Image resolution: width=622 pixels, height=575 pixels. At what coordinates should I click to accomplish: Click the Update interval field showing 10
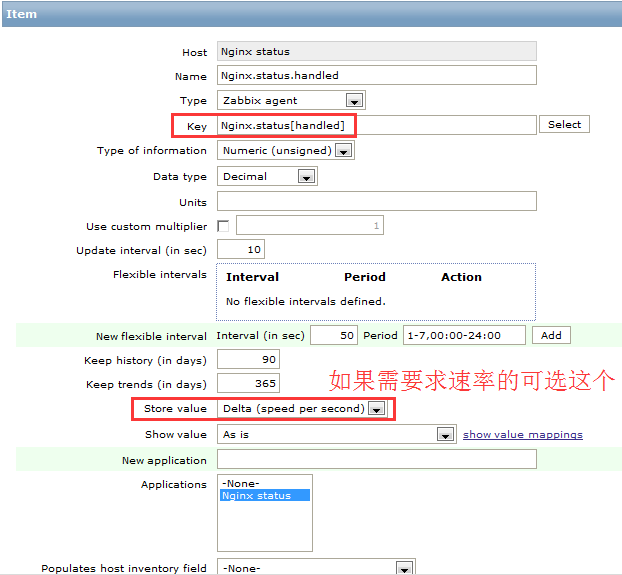[241, 249]
